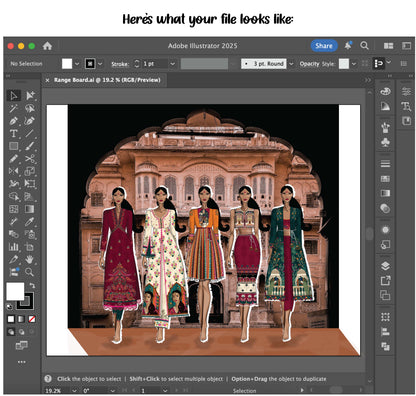This screenshot has width=416, height=396.
Task: Reset to default fill and stroke
Action: 10,307
